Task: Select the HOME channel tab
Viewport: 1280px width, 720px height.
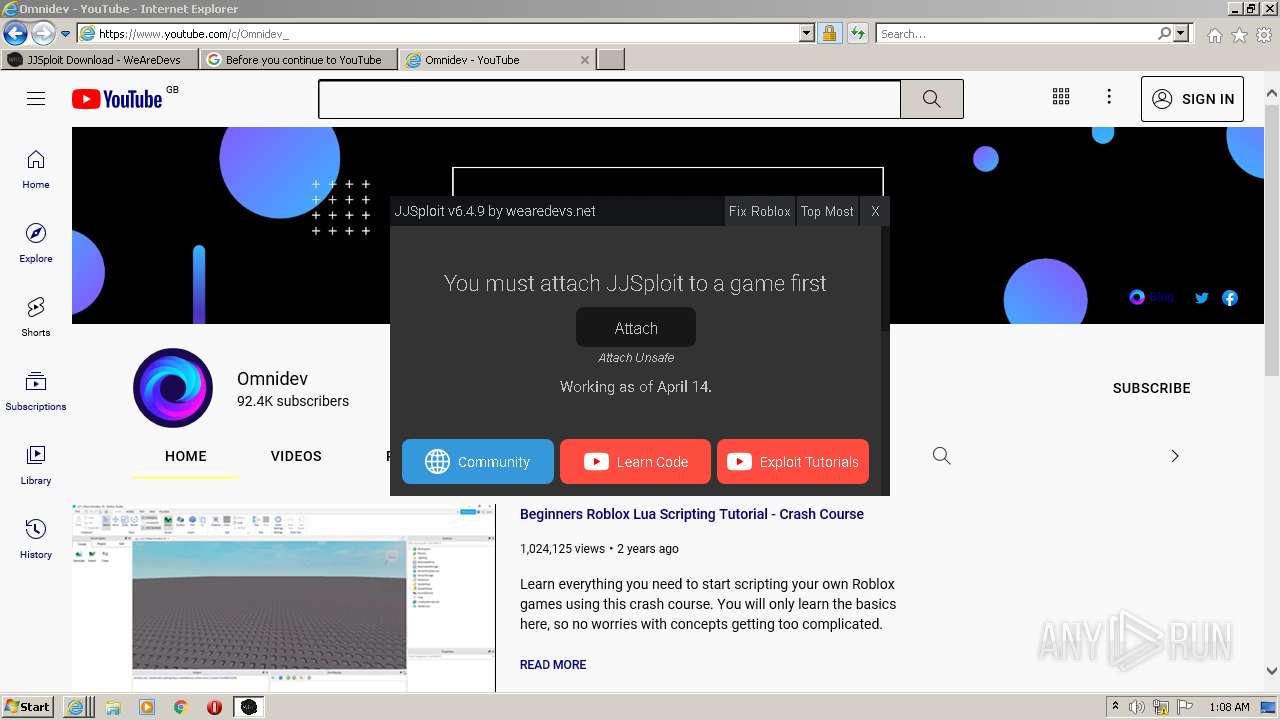Action: coord(186,456)
